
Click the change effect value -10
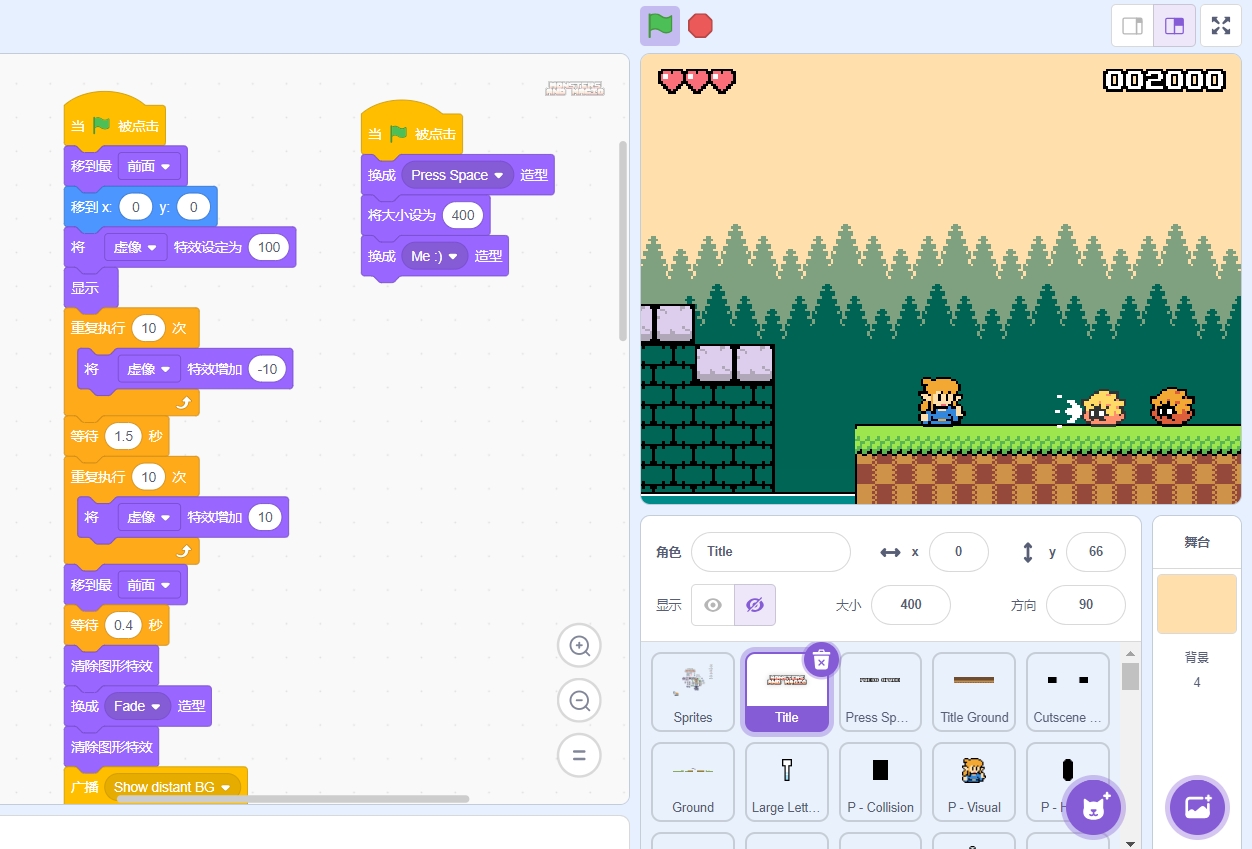(x=267, y=369)
